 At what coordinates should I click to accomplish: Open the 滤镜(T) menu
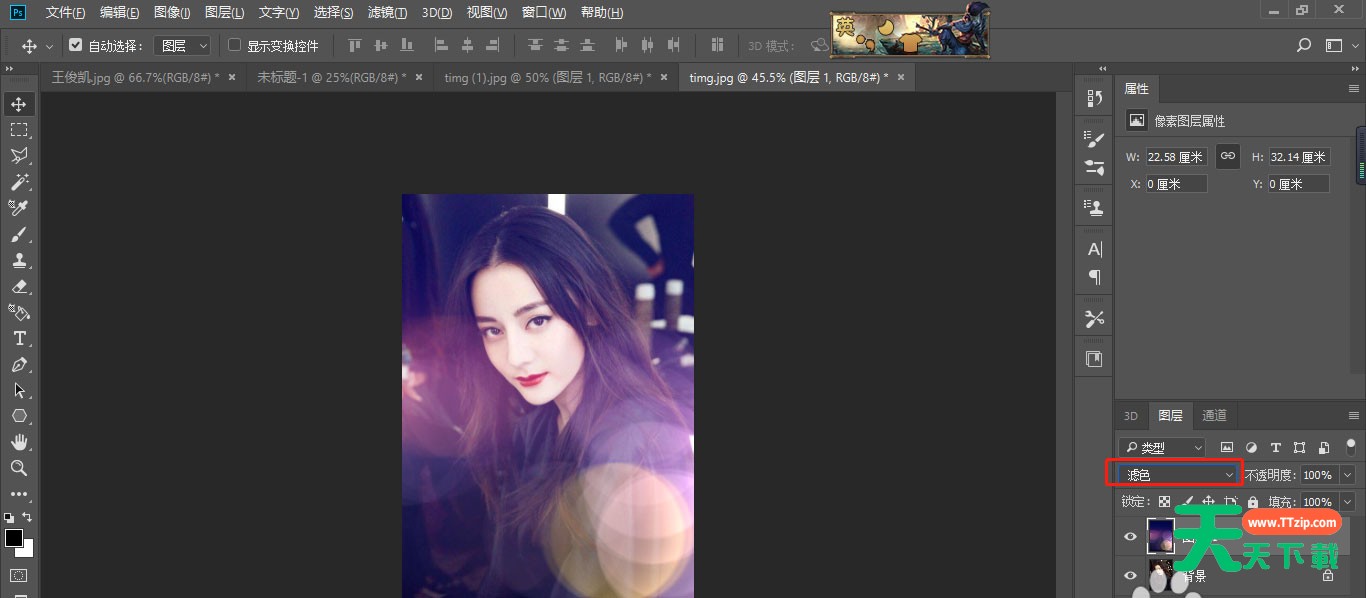tap(387, 13)
